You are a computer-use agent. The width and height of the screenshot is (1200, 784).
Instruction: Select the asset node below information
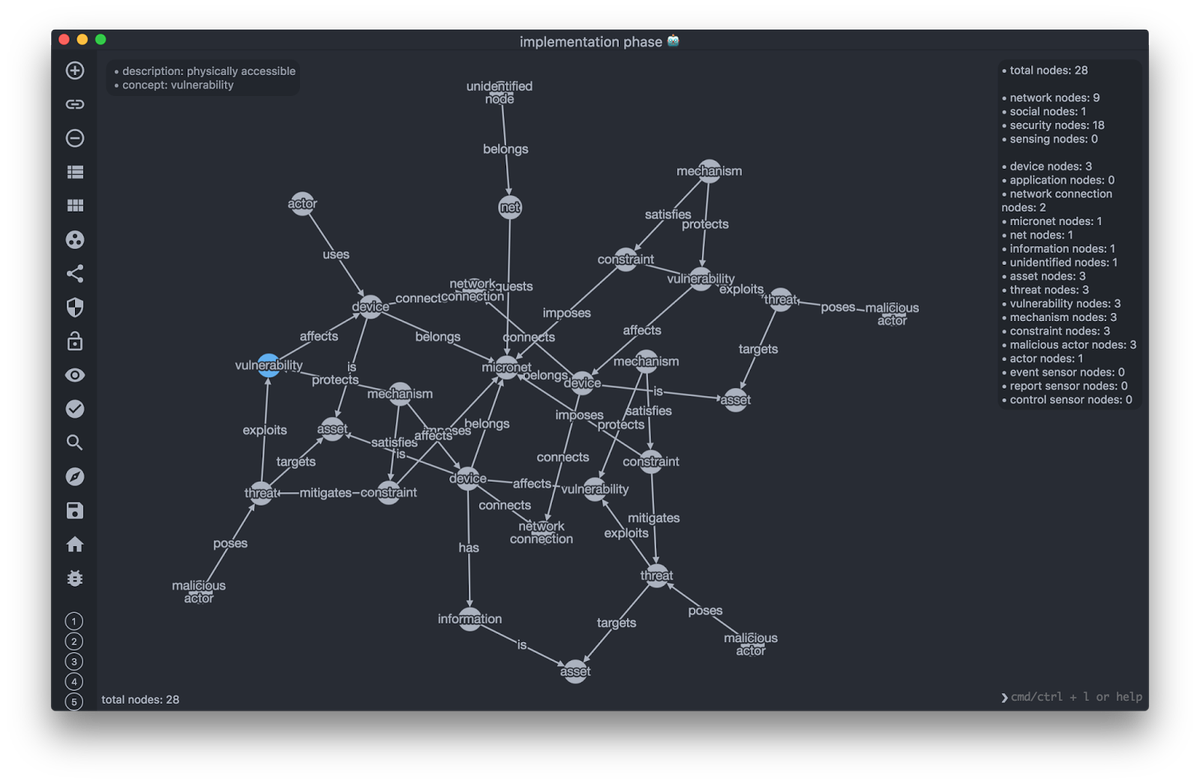point(575,671)
